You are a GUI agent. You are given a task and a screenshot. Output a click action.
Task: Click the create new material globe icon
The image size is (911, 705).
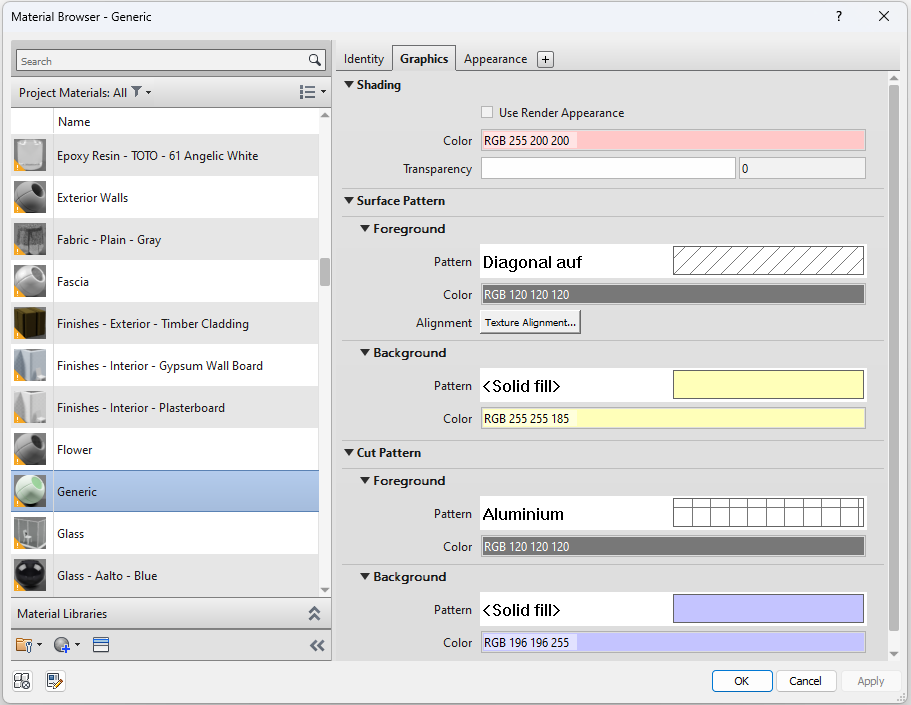point(62,645)
